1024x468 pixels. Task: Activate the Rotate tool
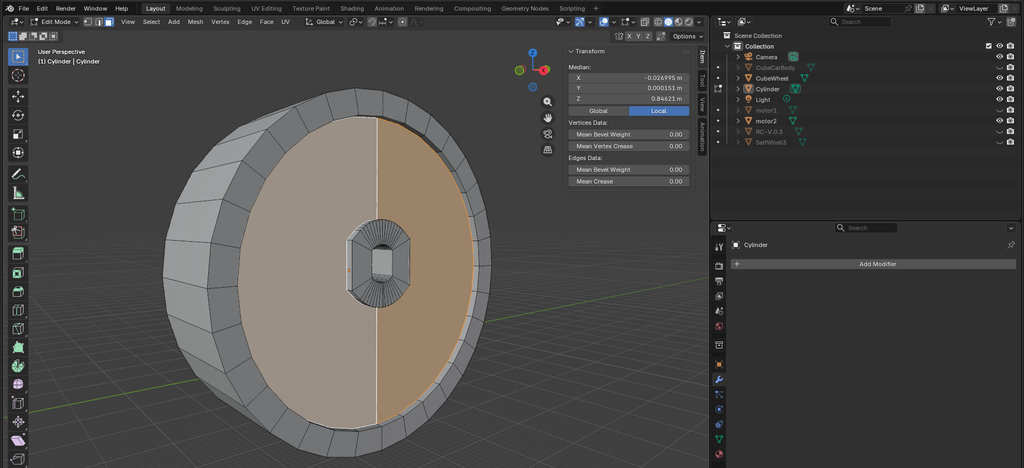[x=18, y=116]
